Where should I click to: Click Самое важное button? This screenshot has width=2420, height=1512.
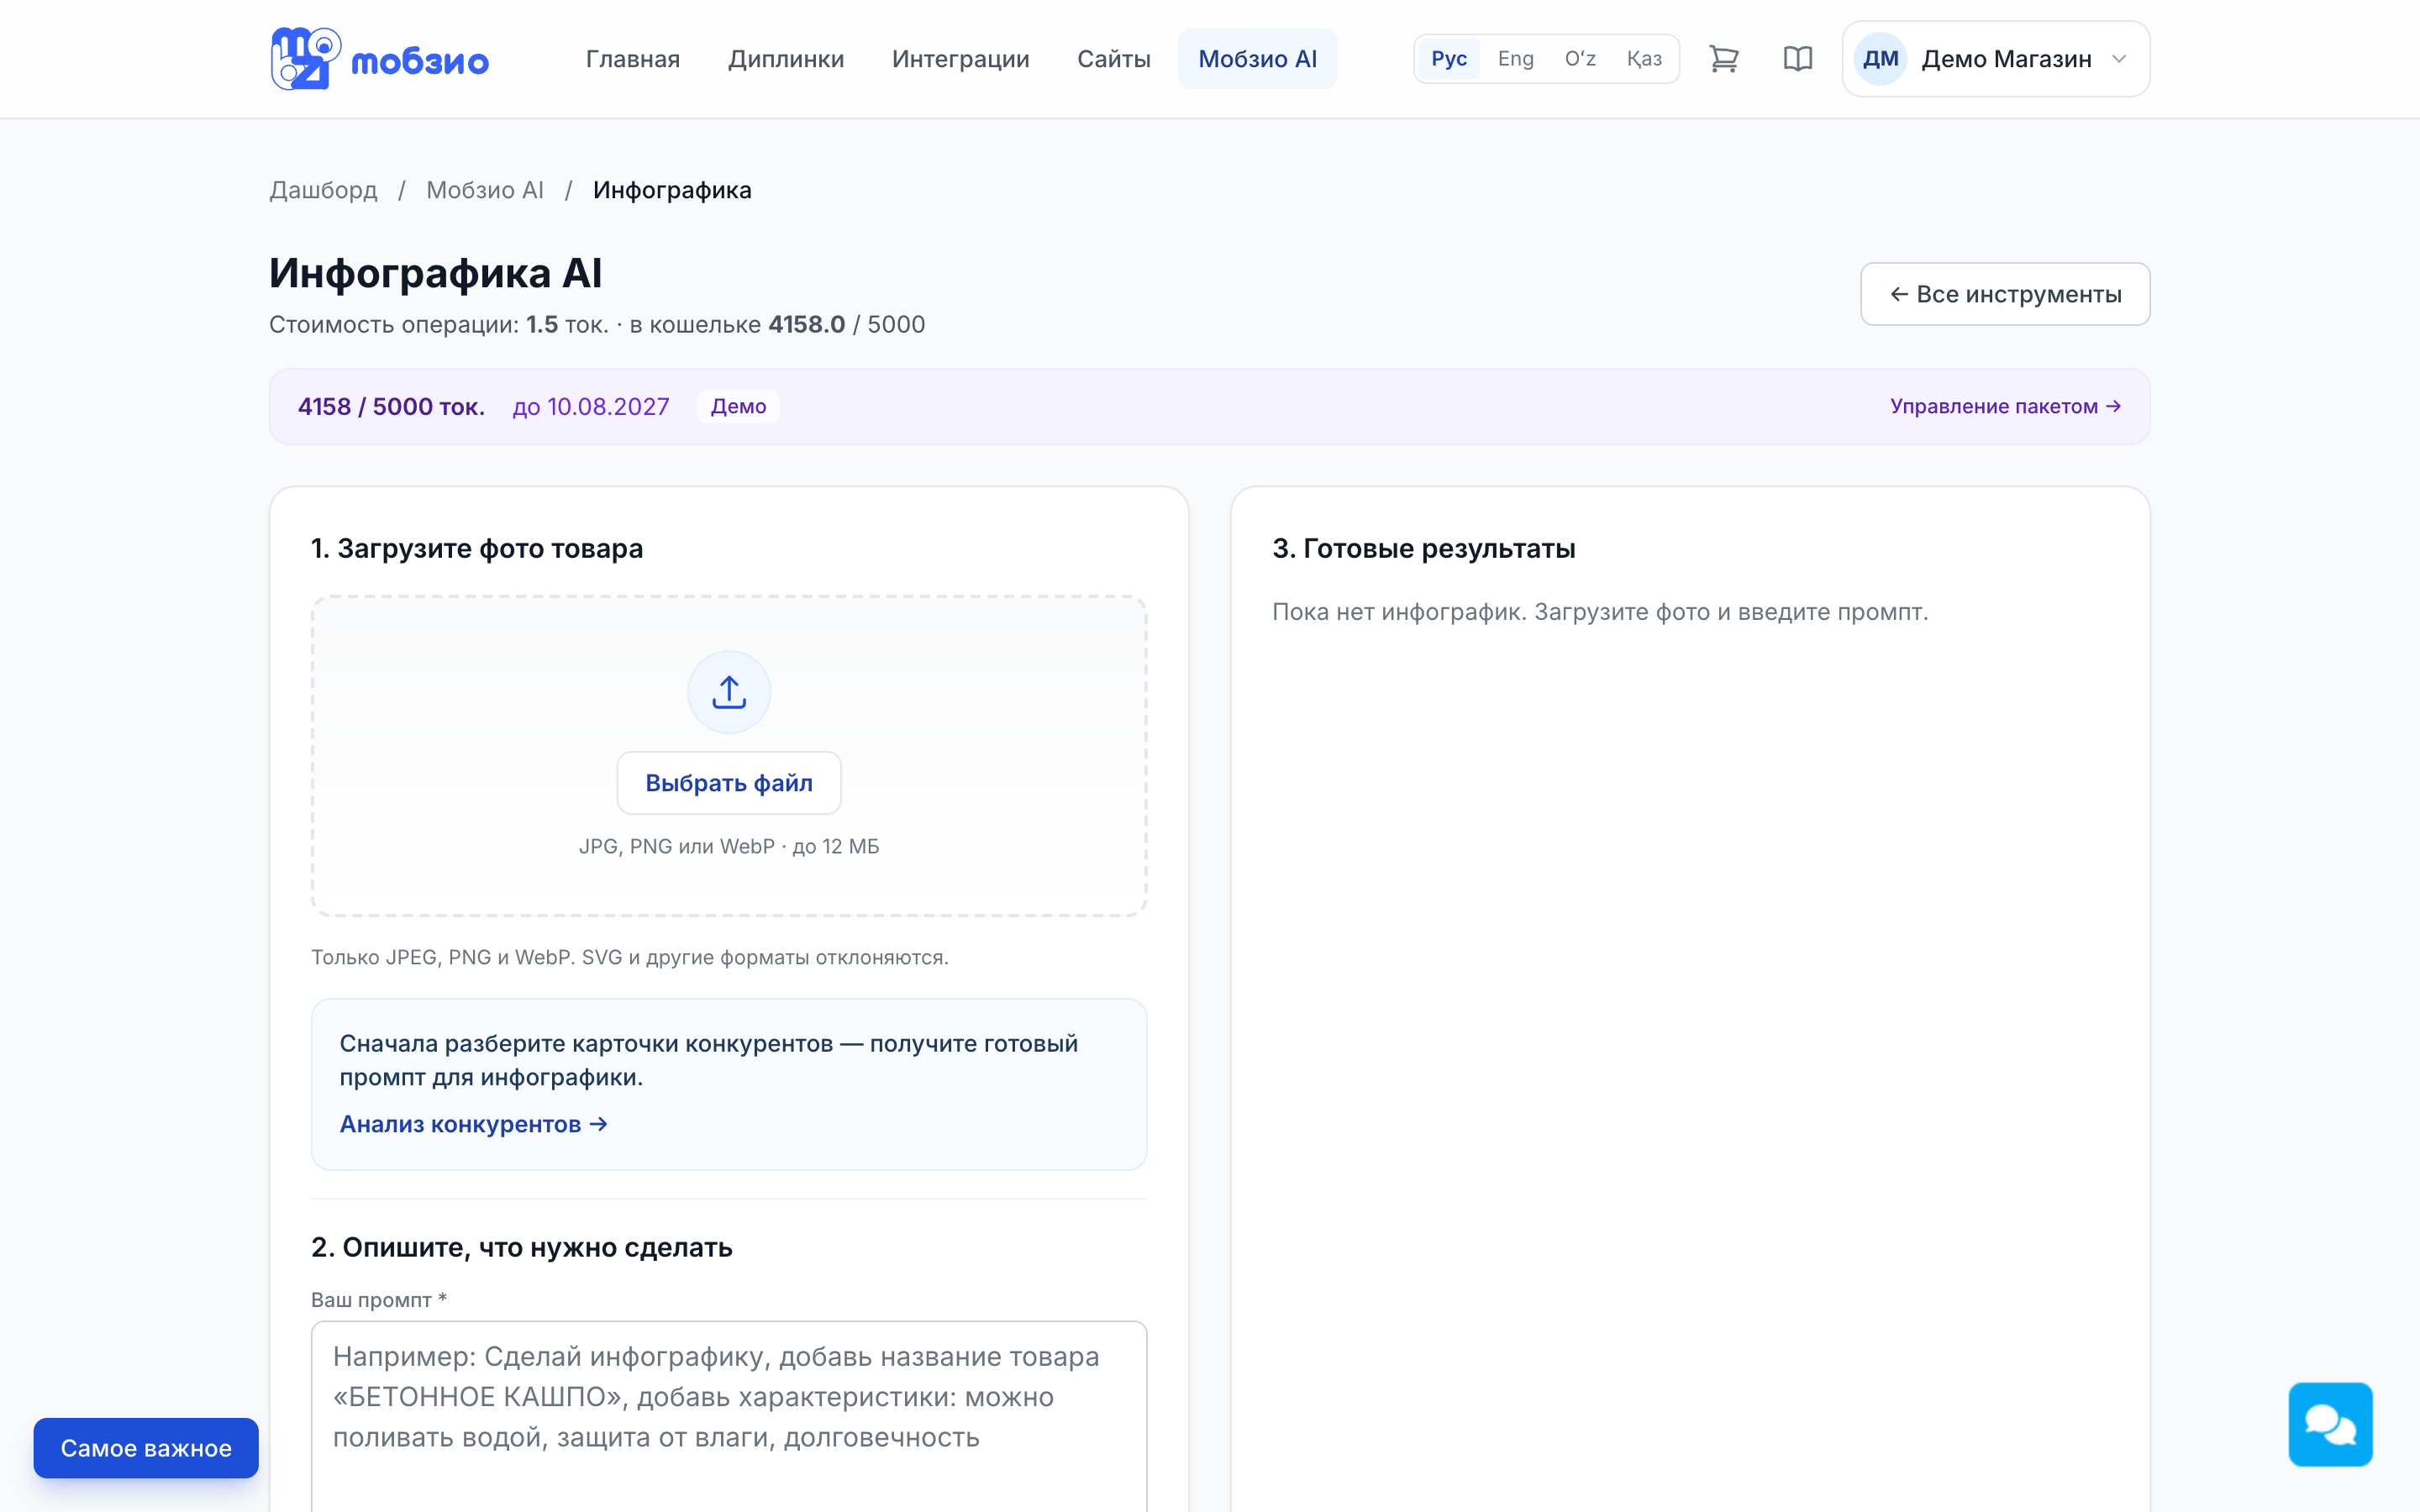[146, 1448]
